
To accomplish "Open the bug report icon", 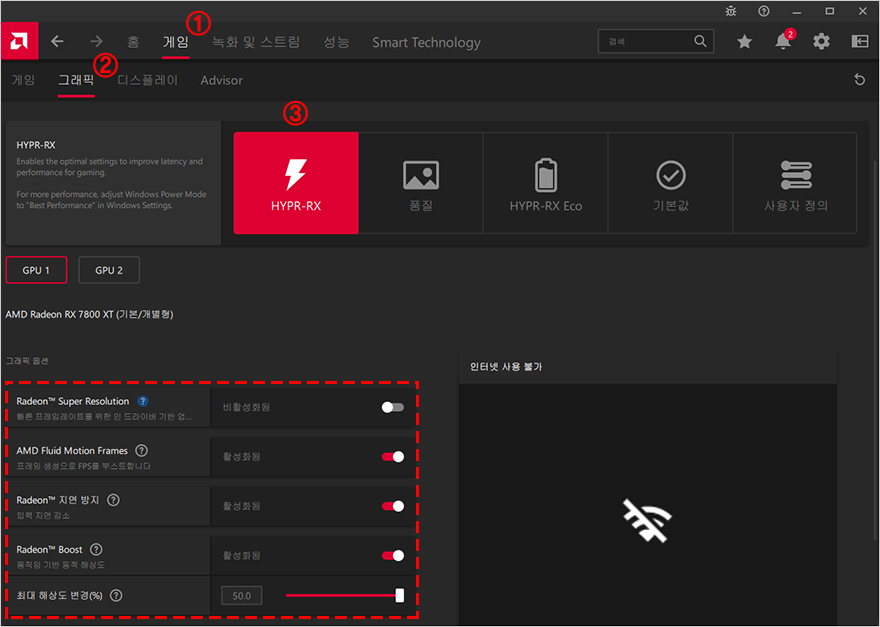I will (731, 11).
